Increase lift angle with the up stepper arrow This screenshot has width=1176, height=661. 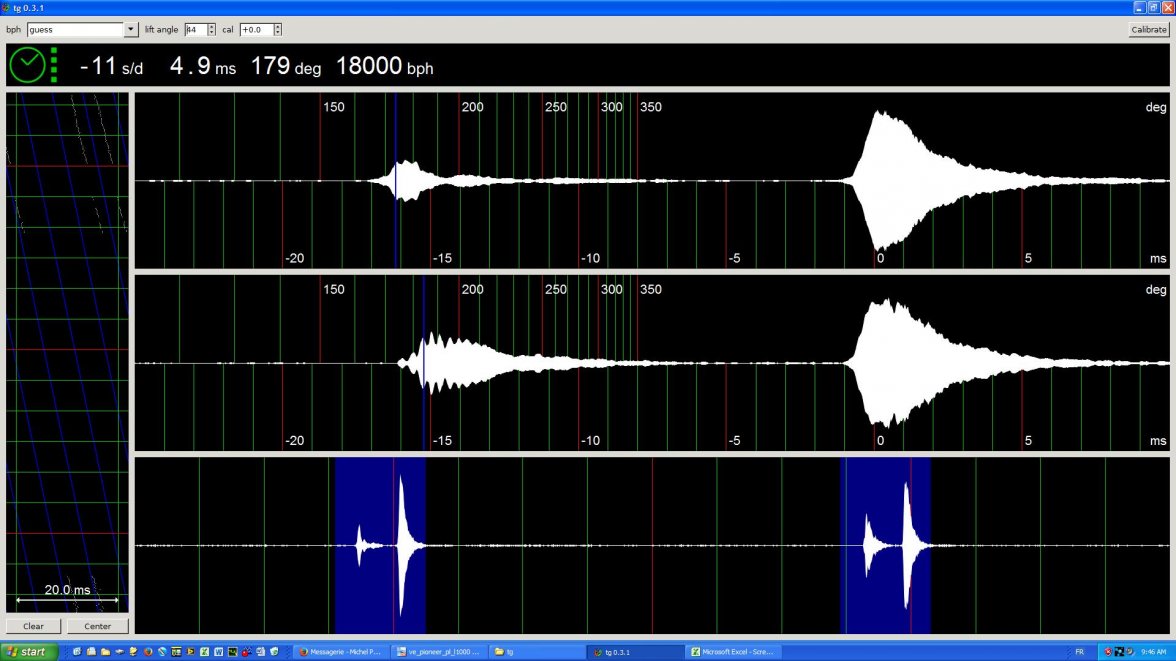click(211, 27)
